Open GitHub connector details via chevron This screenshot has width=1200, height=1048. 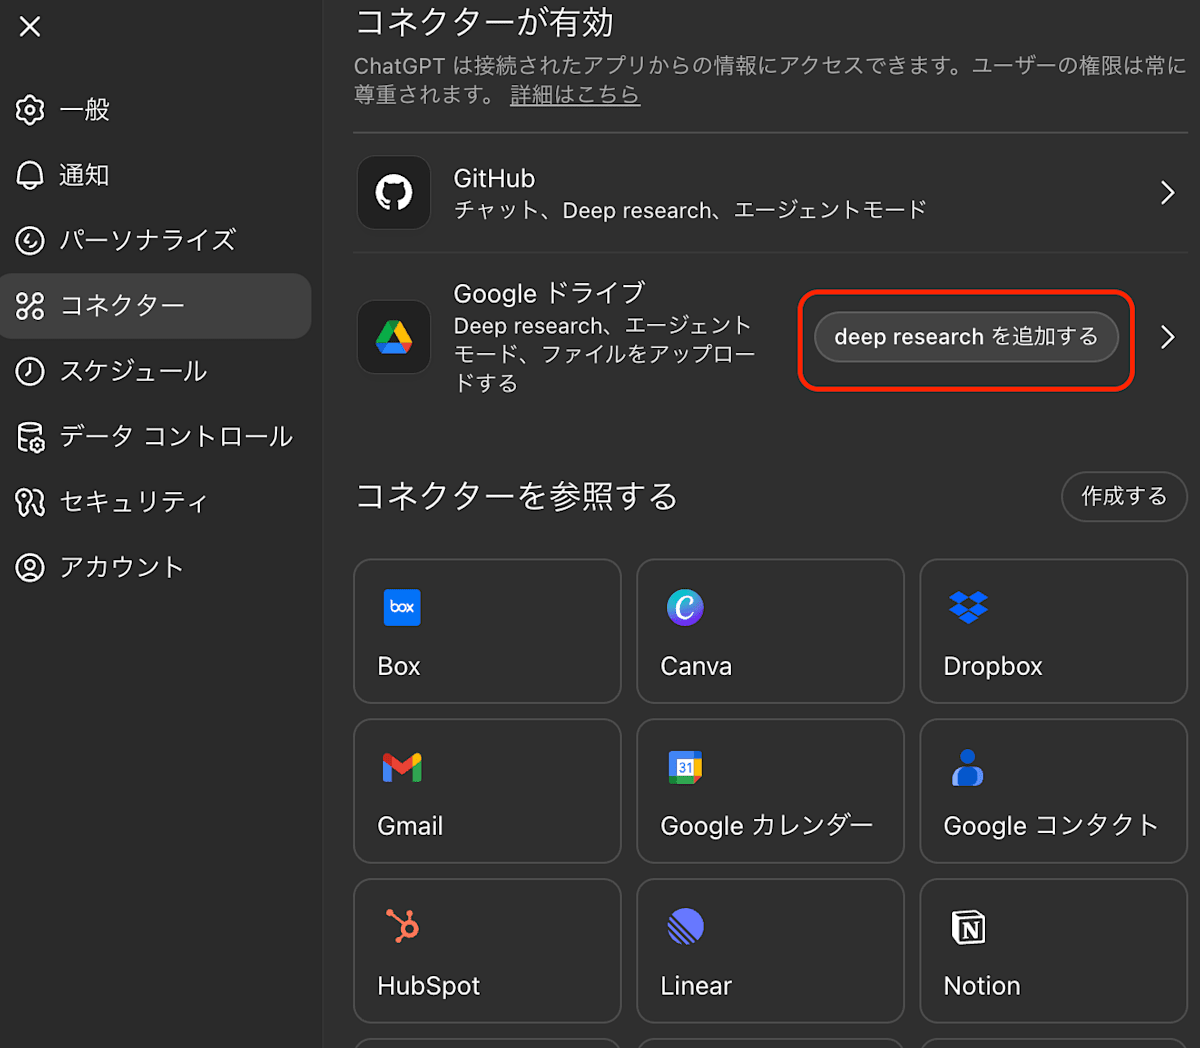tap(1167, 192)
